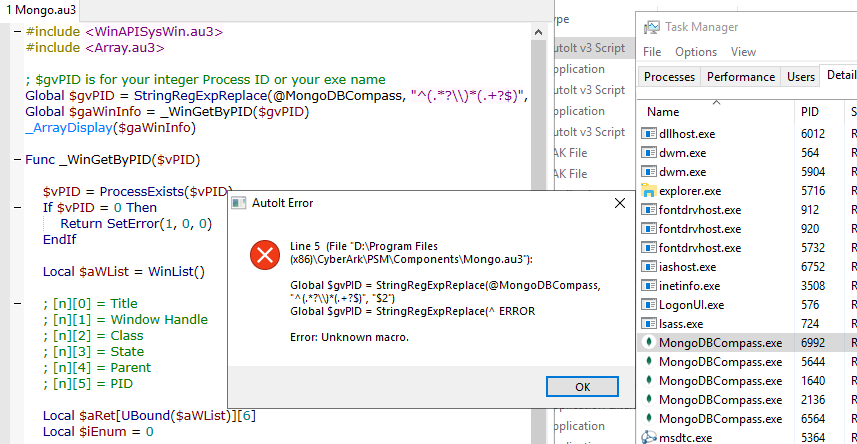The height and width of the screenshot is (444, 857).
Task: Click the Task Manager title bar icon
Action: click(x=652, y=27)
